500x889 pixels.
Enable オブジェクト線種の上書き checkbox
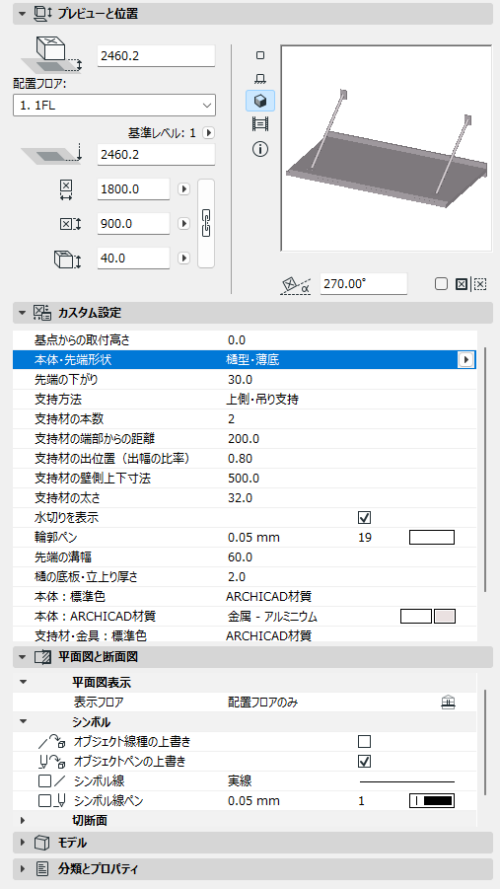(x=365, y=742)
